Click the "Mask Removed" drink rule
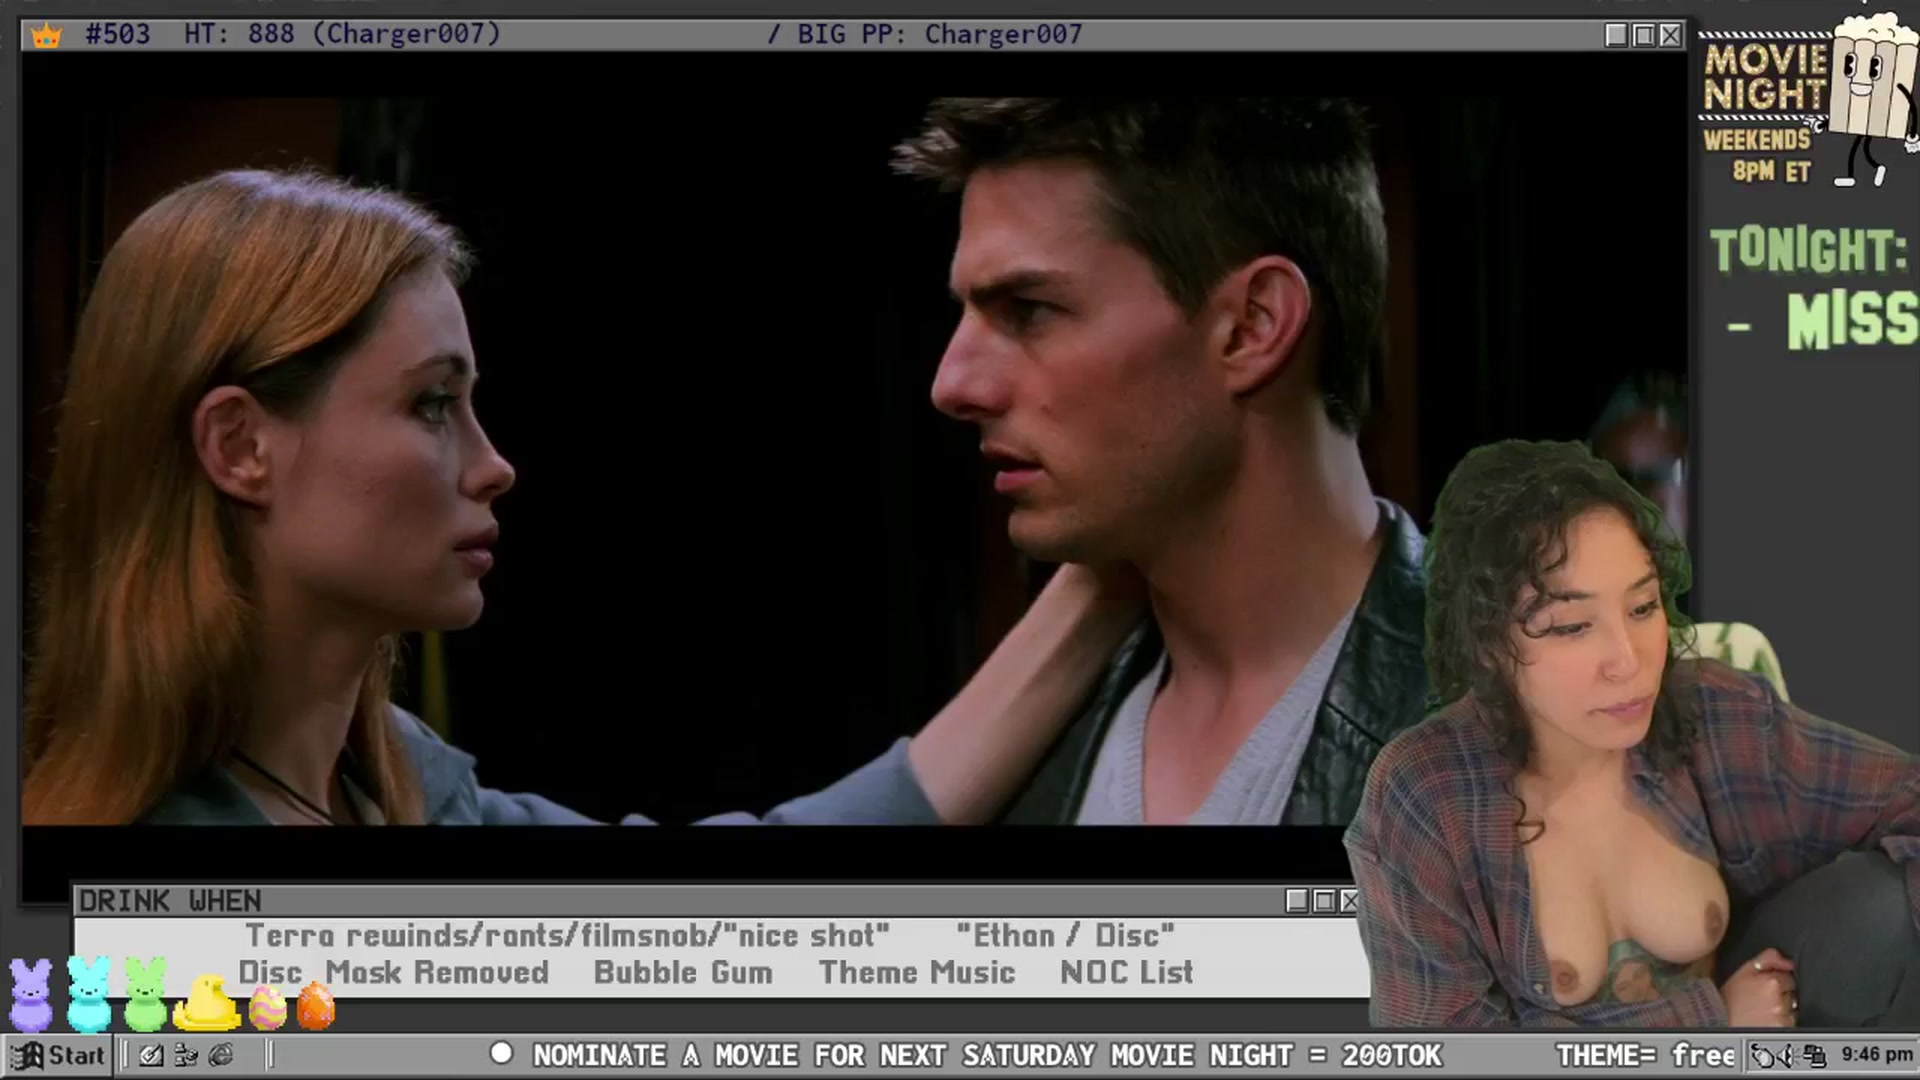 pos(437,972)
